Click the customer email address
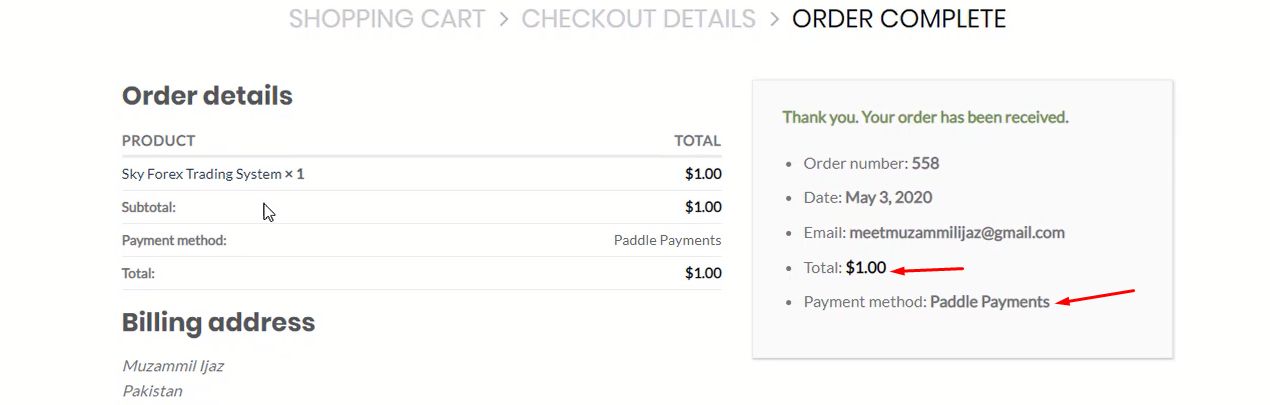Viewport: 1270px width, 405px height. pyautogui.click(x=956, y=232)
